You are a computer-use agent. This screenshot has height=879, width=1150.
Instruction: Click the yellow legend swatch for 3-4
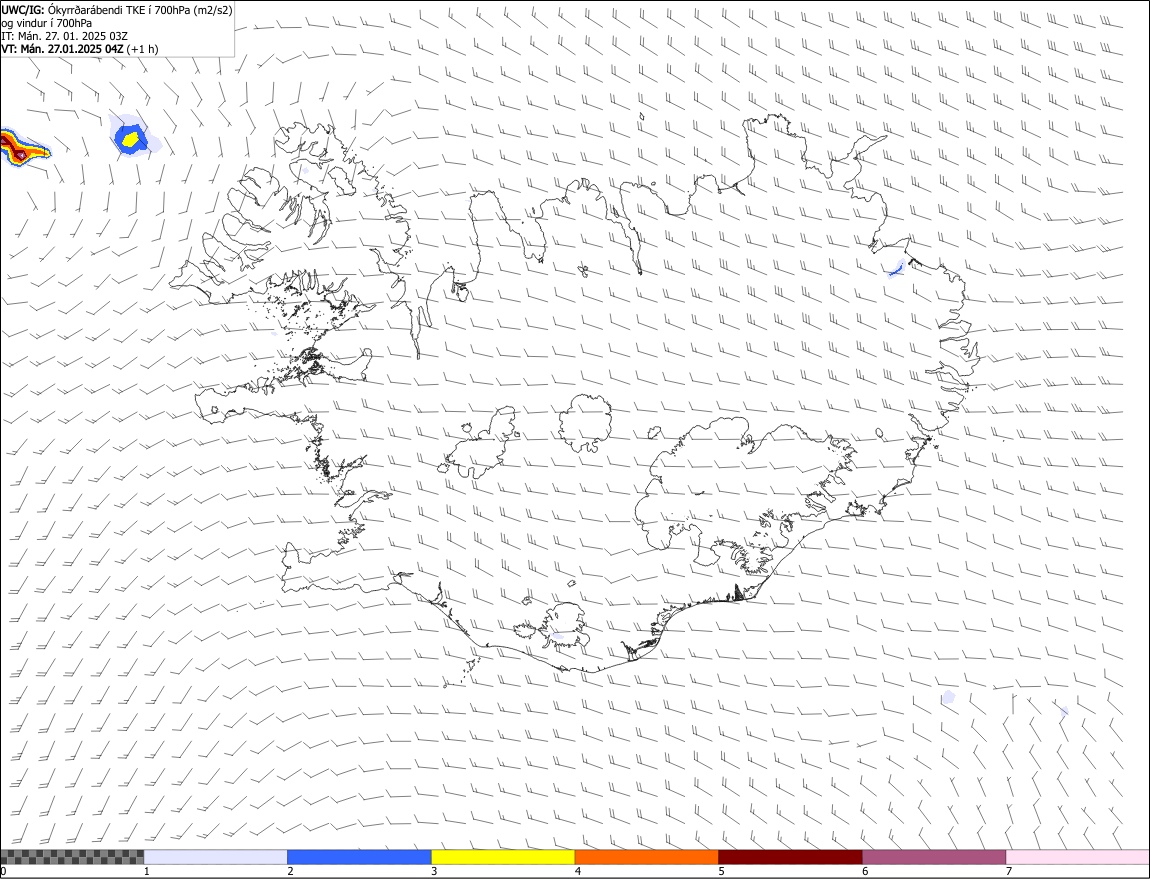[x=502, y=857]
